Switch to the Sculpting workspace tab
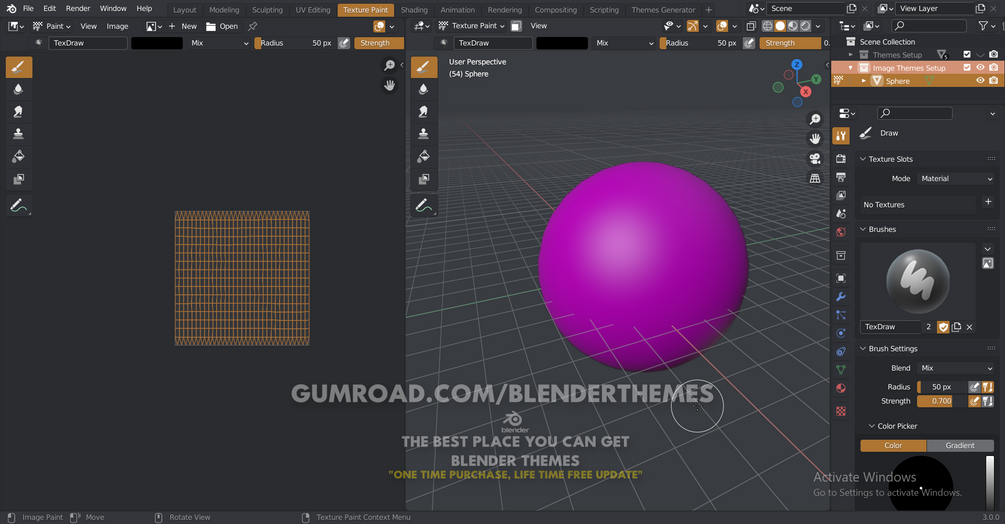This screenshot has width=1005, height=524. click(267, 10)
